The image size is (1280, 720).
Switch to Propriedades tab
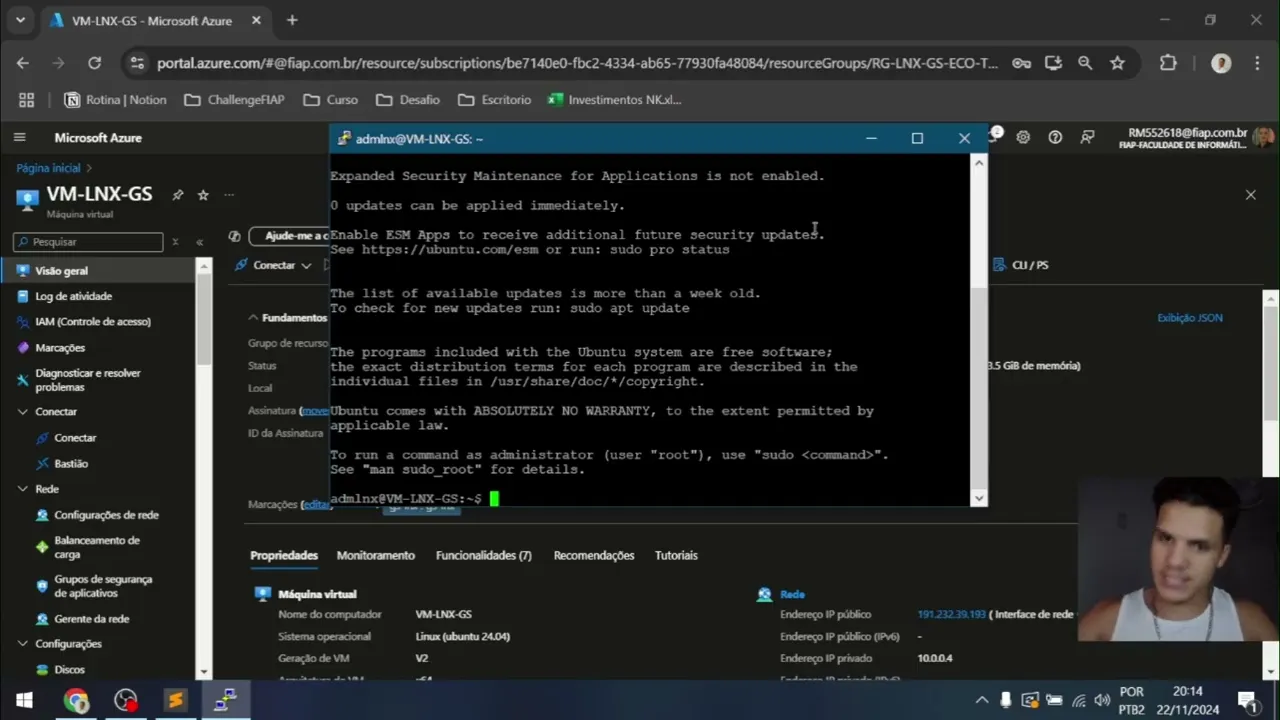(284, 555)
